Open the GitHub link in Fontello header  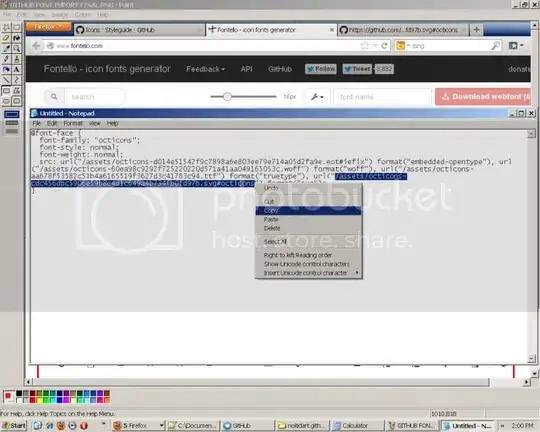pos(280,69)
